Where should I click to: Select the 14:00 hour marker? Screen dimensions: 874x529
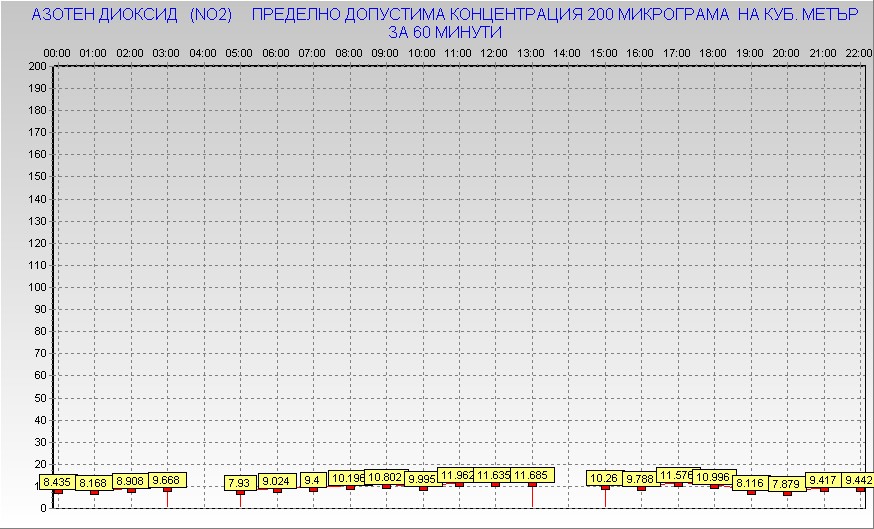coord(567,53)
